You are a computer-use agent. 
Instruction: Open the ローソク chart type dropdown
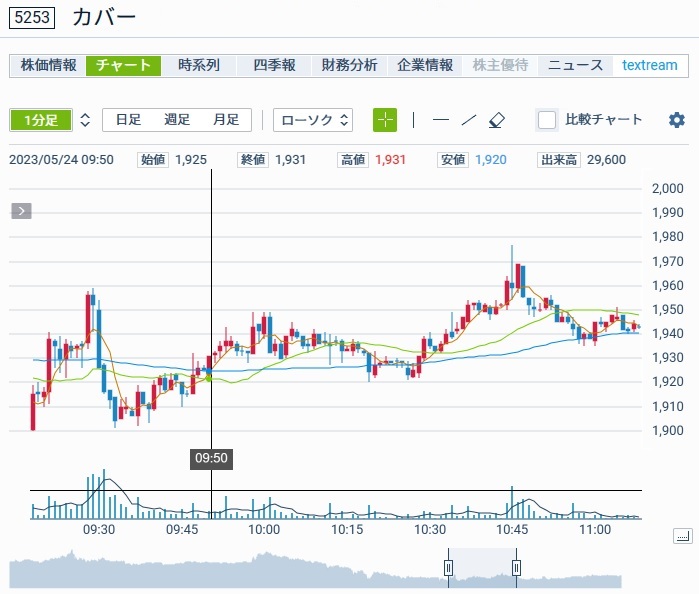click(314, 120)
